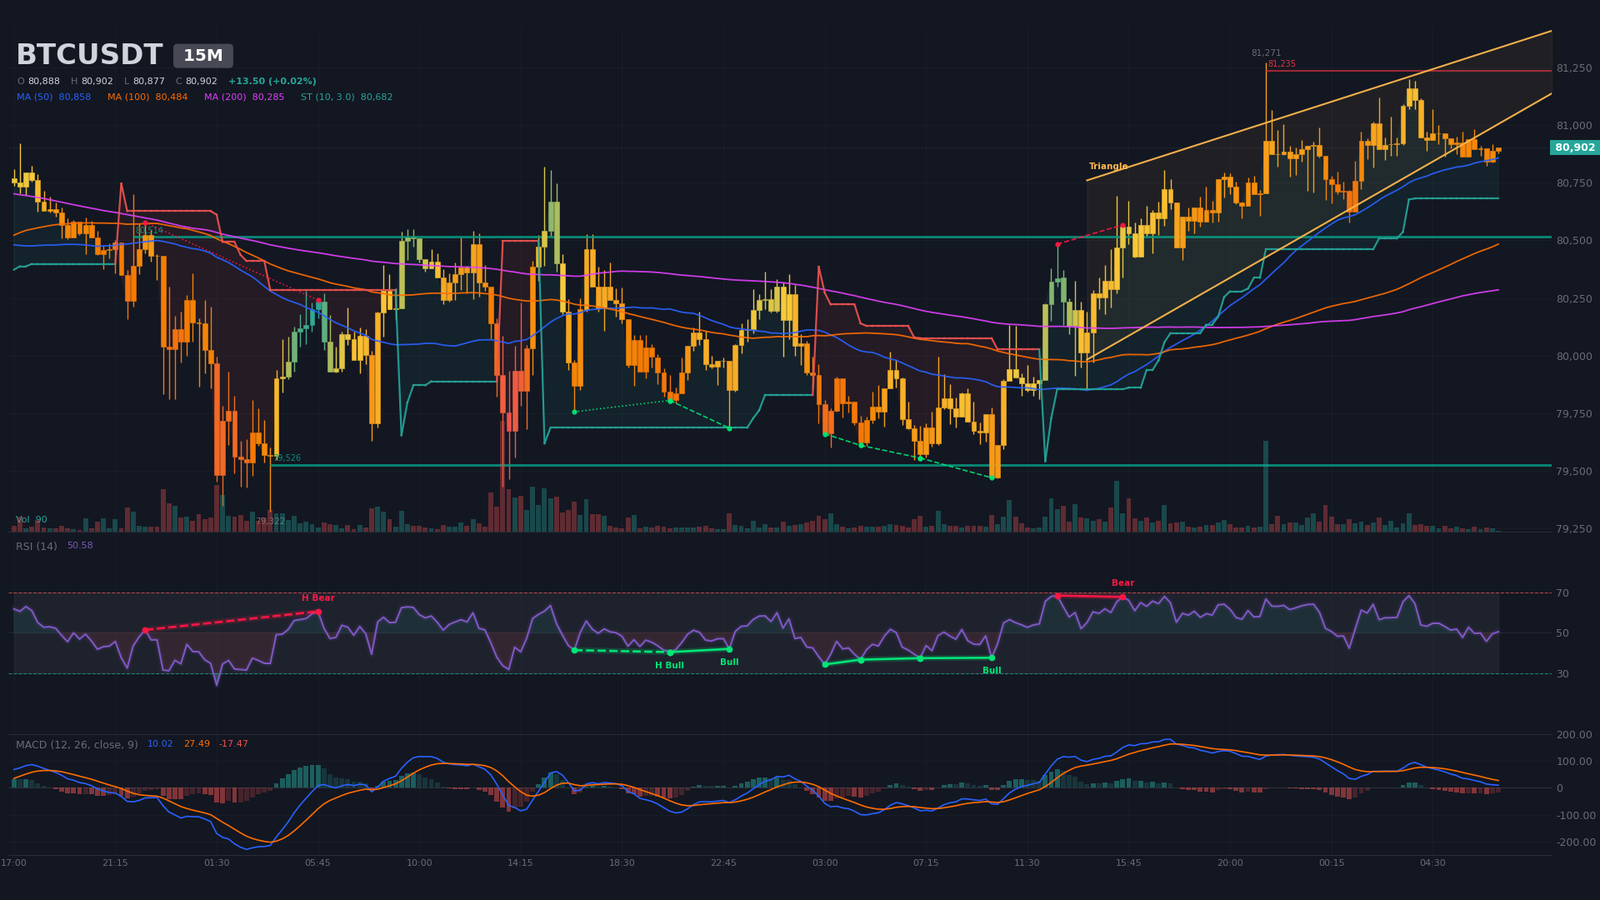Select the MA (200) indicator legend

(244, 97)
